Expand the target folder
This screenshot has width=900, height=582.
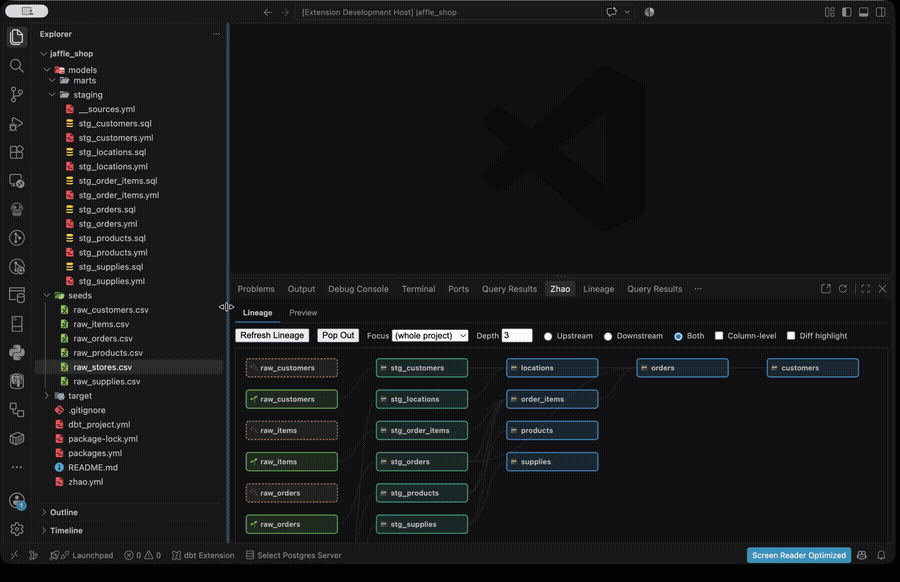[46, 396]
